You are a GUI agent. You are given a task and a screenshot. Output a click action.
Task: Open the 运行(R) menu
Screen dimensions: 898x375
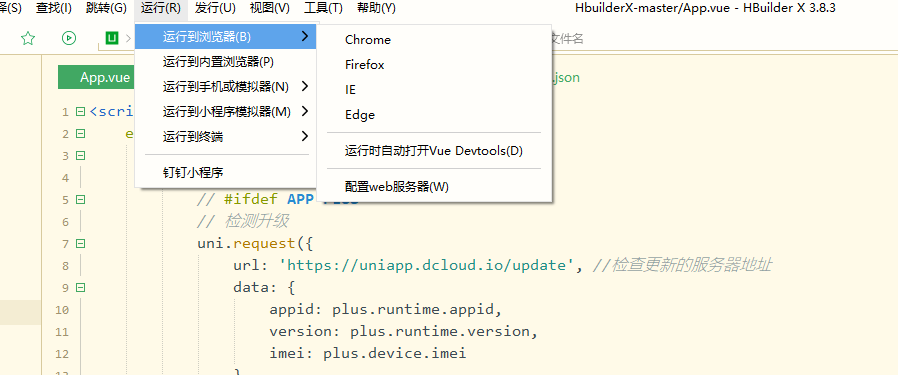[160, 8]
